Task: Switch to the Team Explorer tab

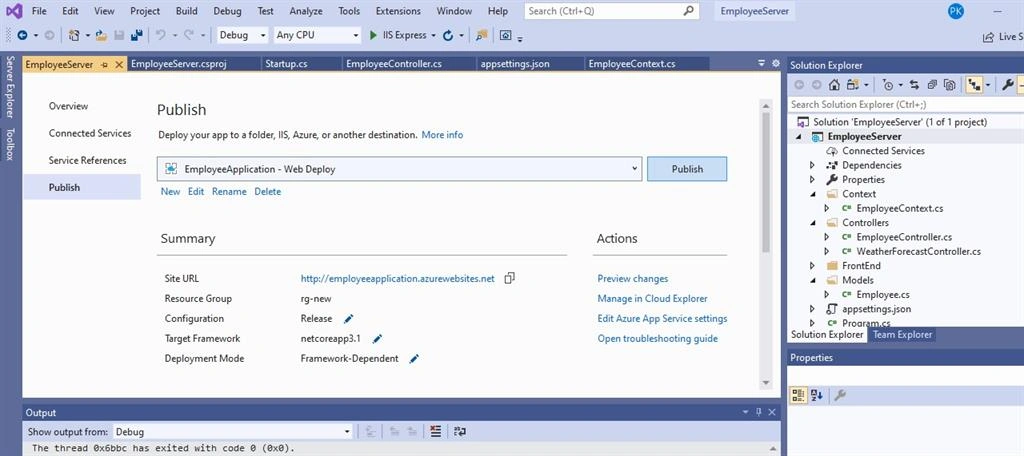Action: (x=903, y=334)
